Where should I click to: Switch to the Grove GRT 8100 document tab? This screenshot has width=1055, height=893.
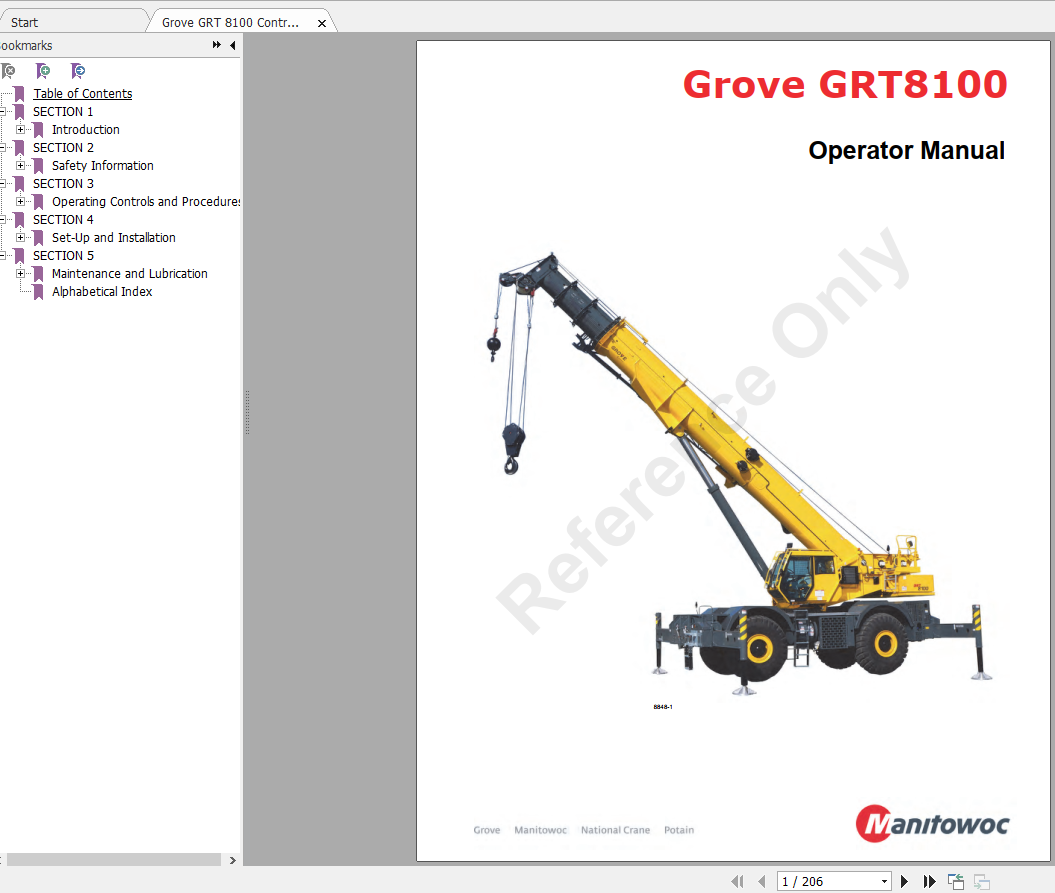(230, 22)
